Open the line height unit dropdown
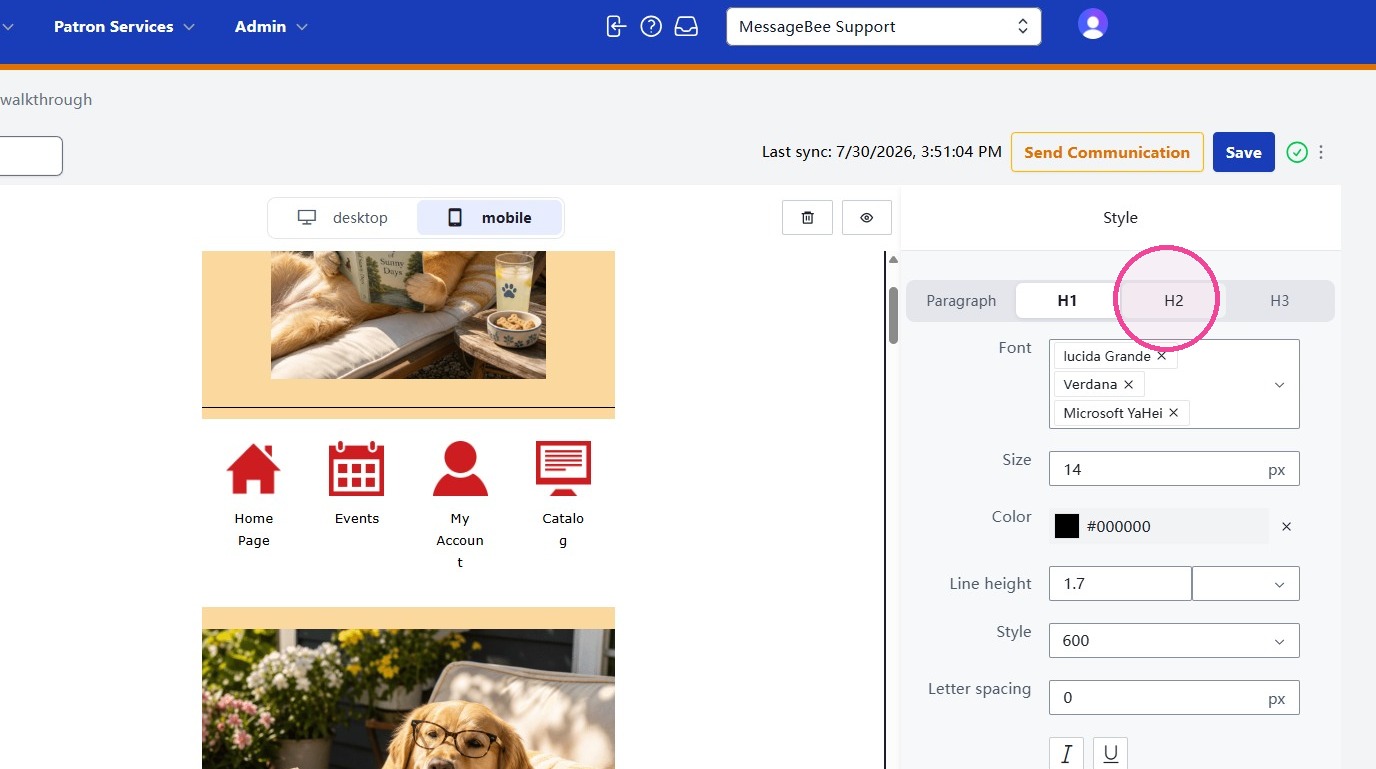This screenshot has height=769, width=1376. (1246, 584)
